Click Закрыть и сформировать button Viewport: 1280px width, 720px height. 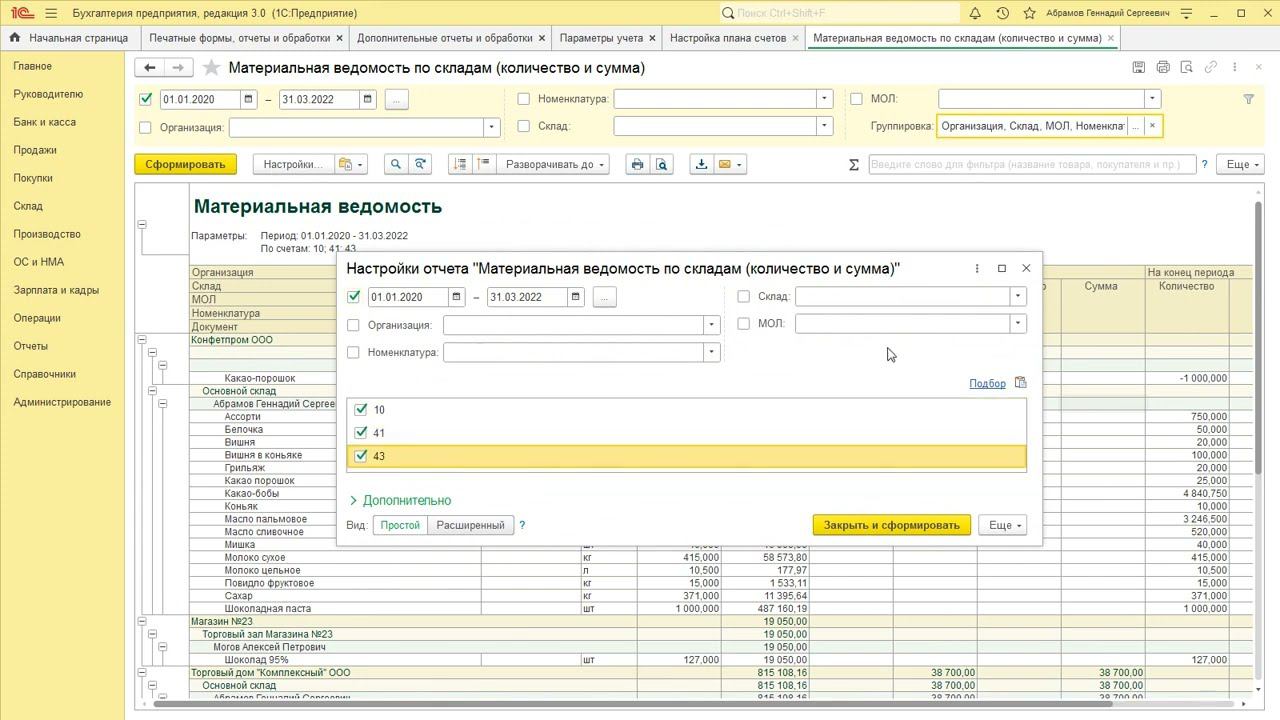891,525
